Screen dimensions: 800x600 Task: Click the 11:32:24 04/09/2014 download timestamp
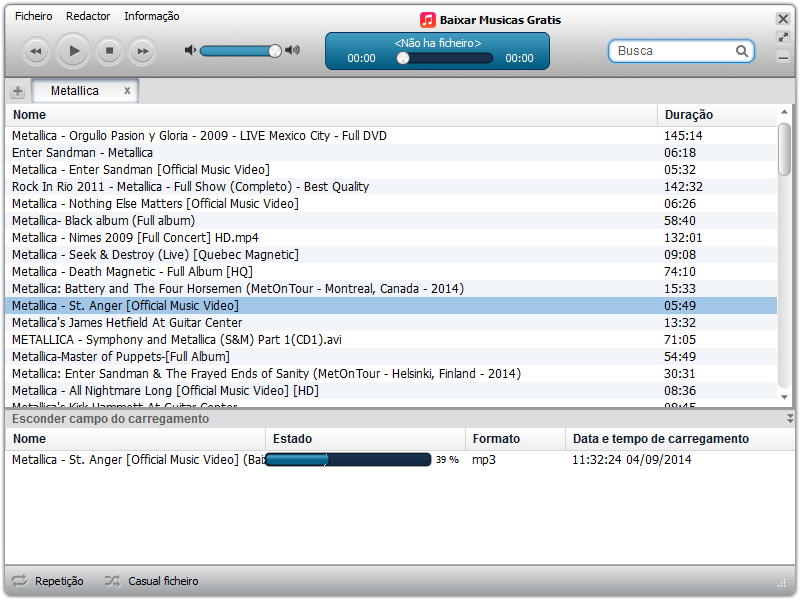click(632, 460)
